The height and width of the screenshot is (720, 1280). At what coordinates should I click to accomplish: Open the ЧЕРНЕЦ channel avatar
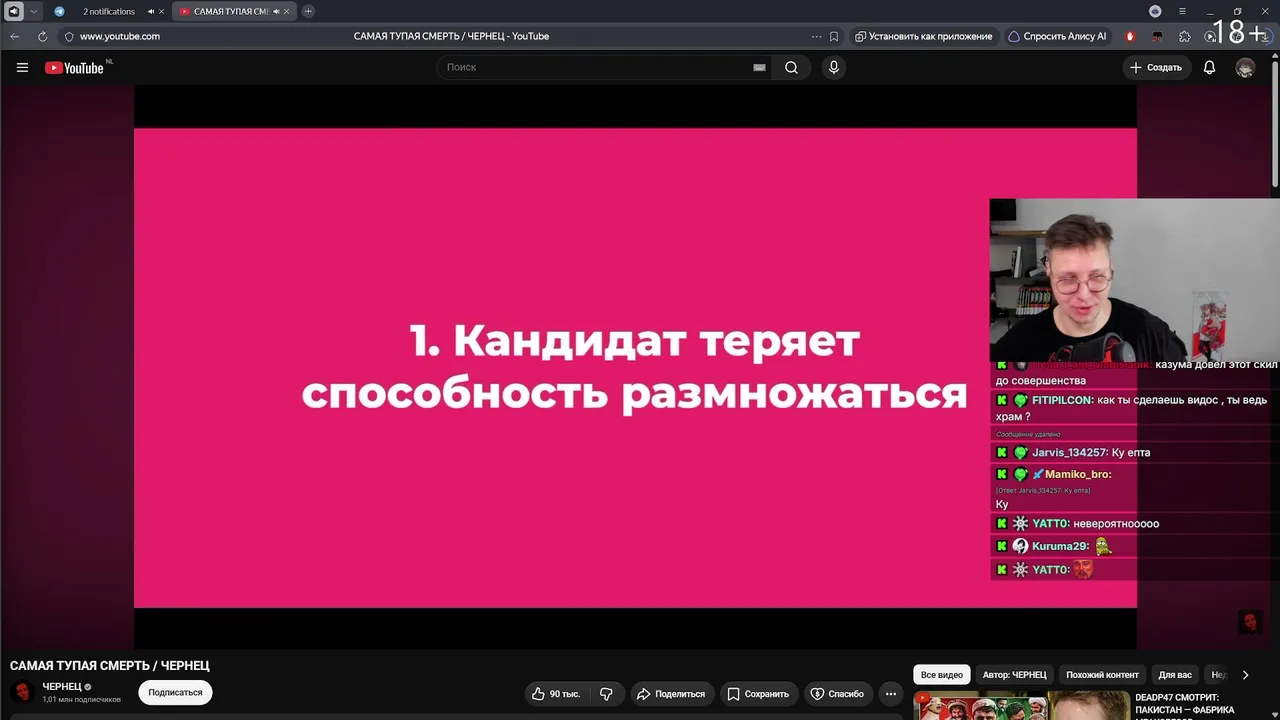coord(22,692)
